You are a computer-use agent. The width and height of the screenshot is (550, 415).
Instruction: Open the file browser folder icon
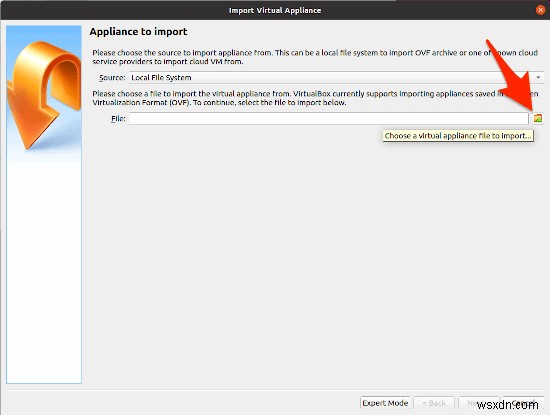click(538, 119)
